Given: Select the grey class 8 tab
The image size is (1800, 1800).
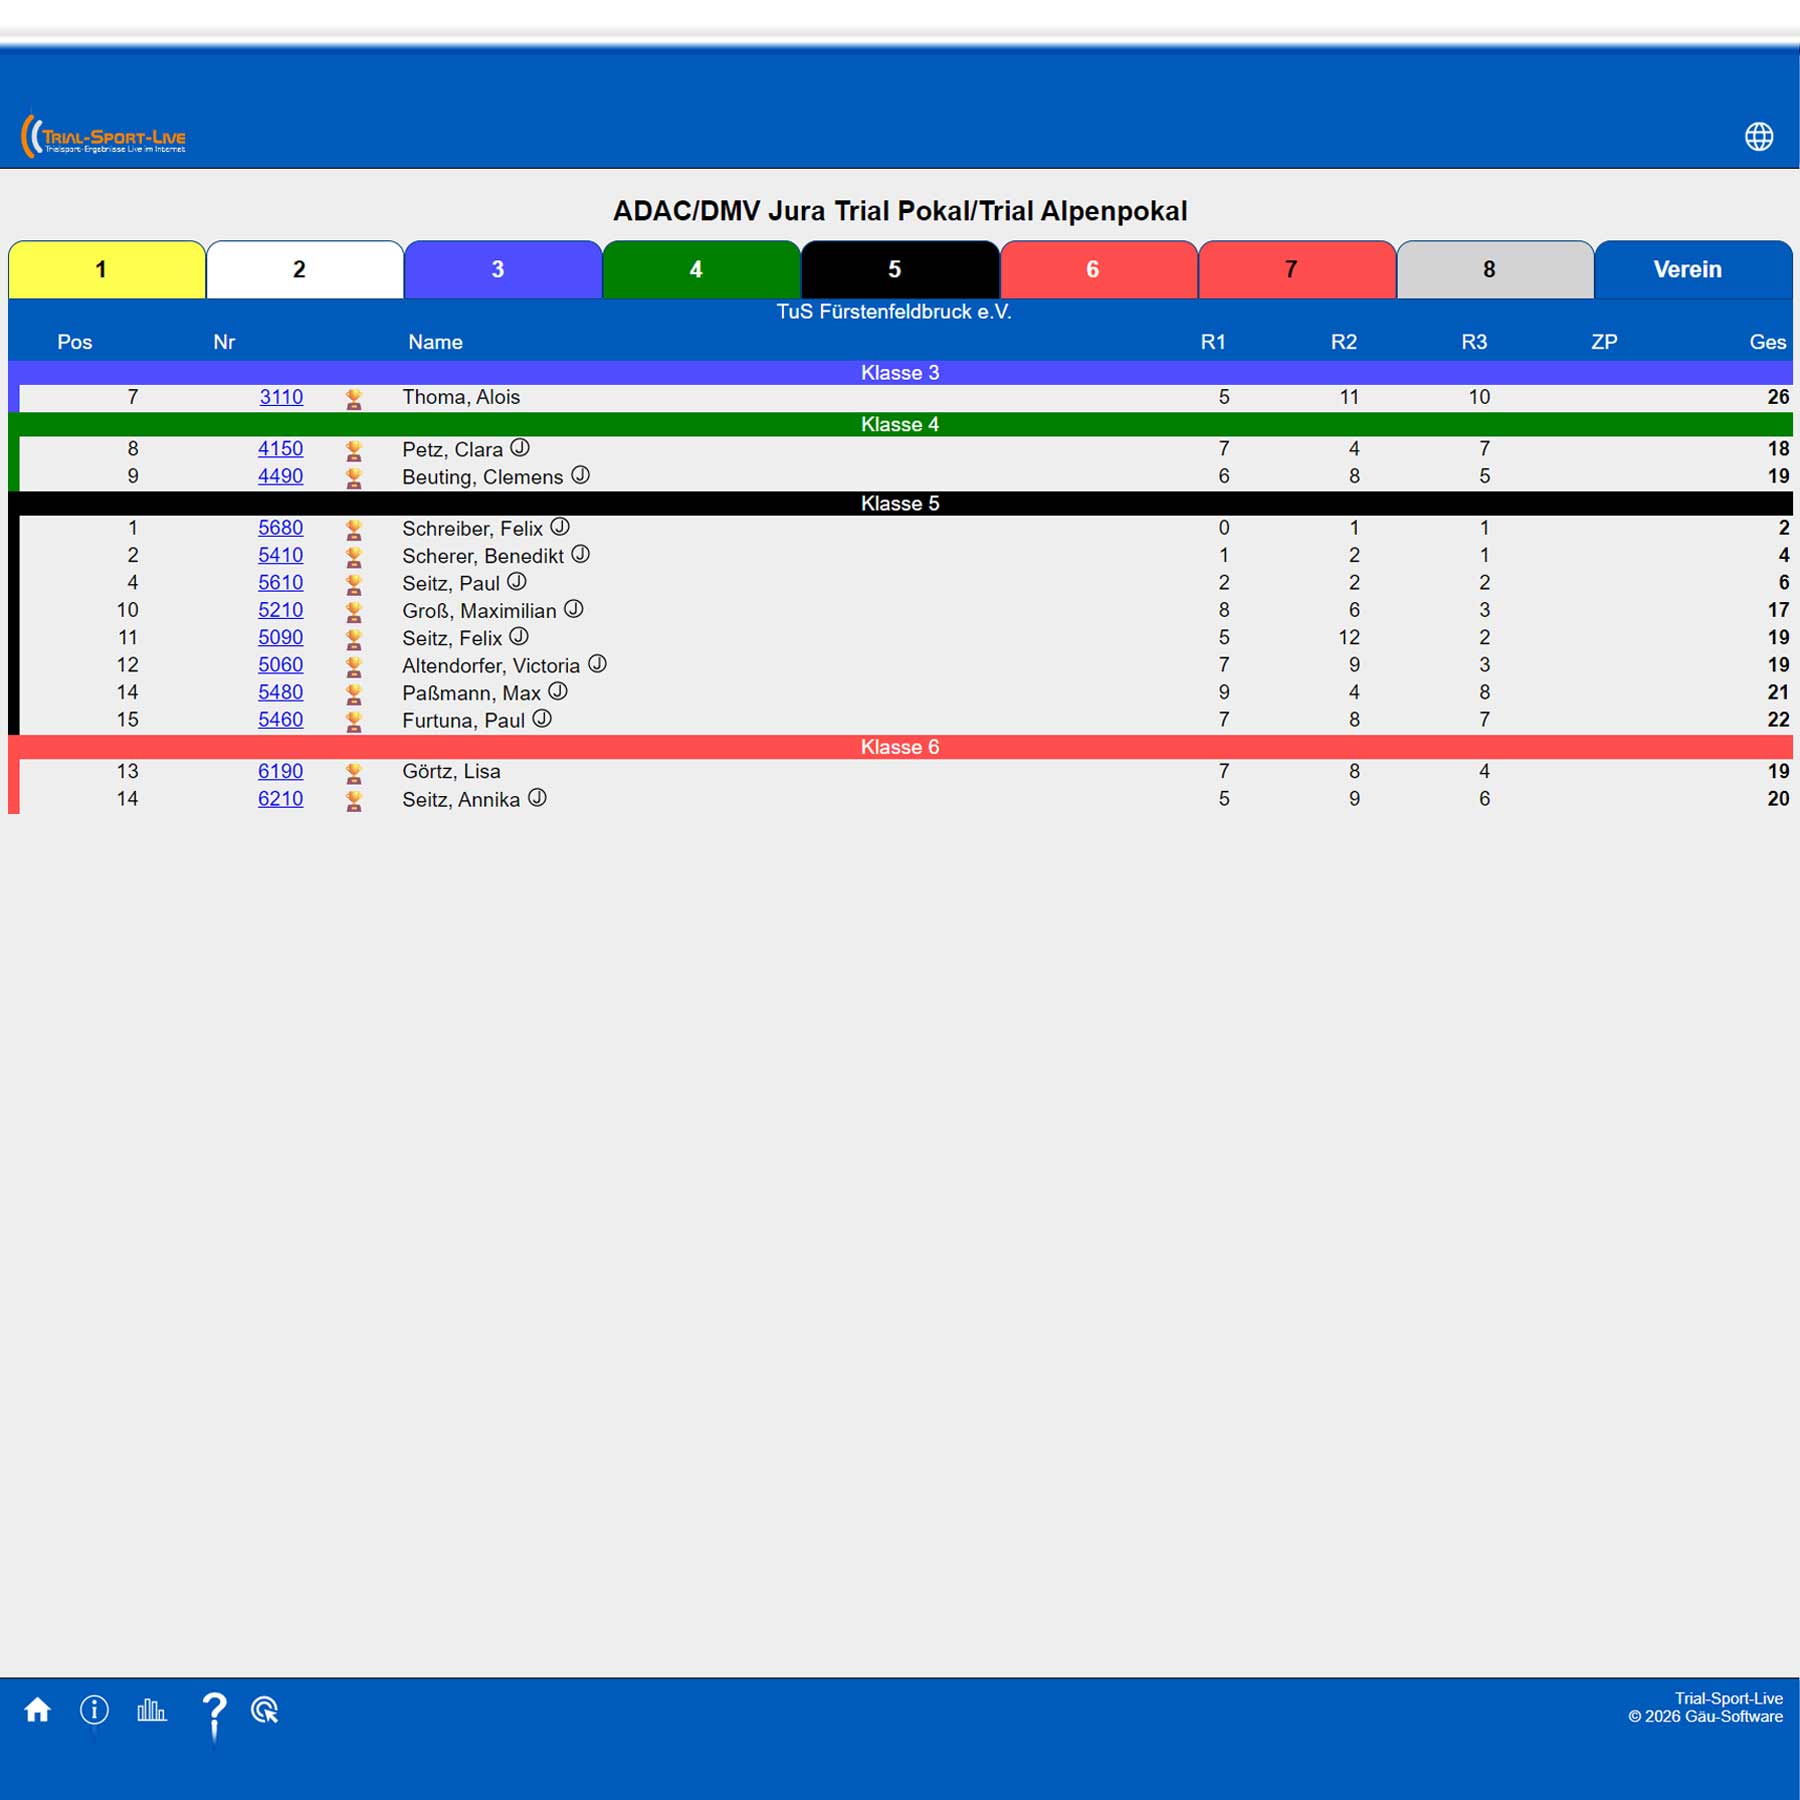Looking at the screenshot, I should click(x=1495, y=269).
